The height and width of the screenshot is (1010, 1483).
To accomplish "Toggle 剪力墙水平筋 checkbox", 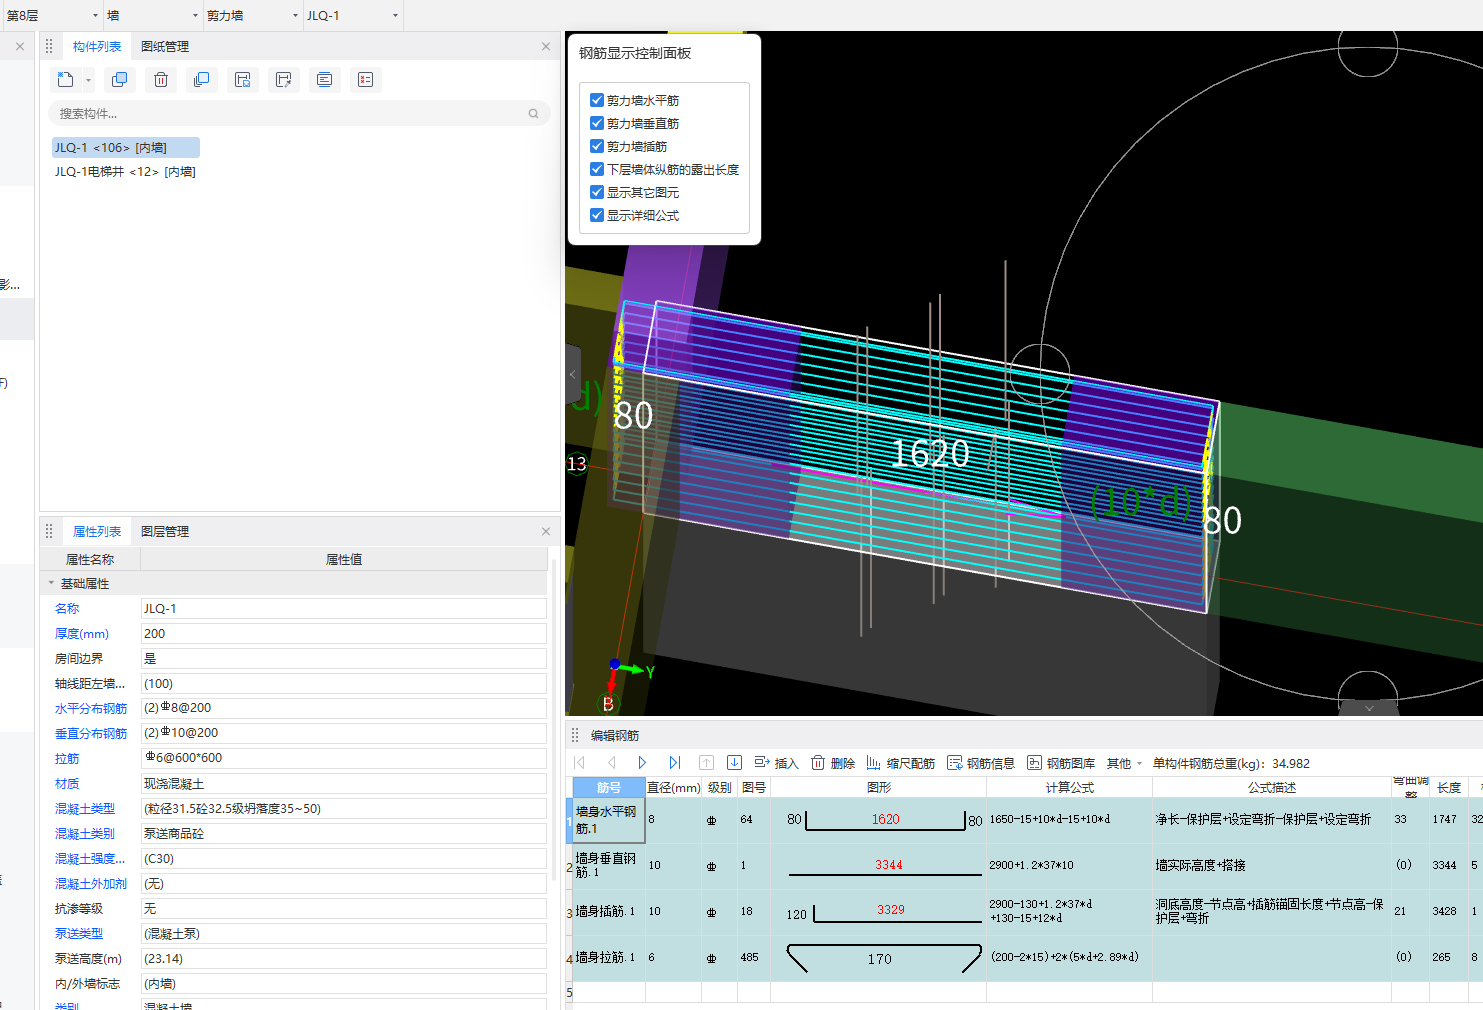I will coord(597,100).
